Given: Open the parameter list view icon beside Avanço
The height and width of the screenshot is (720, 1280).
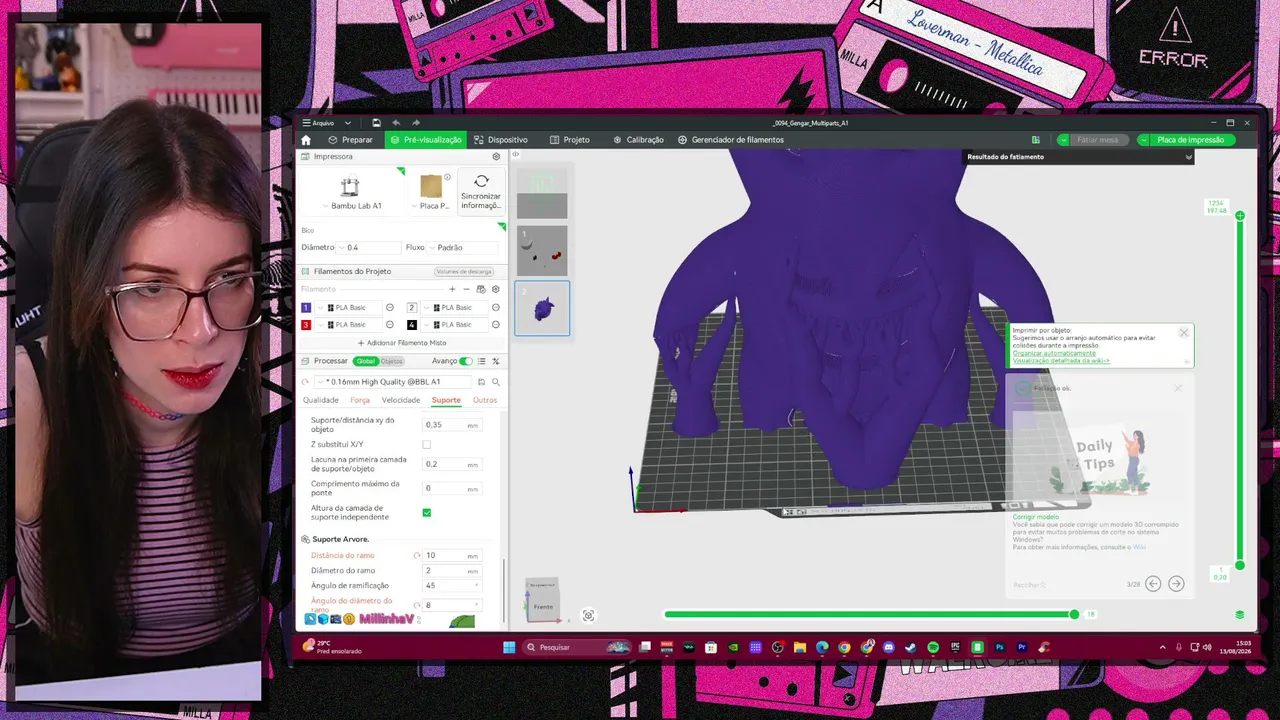Looking at the screenshot, I should [481, 361].
